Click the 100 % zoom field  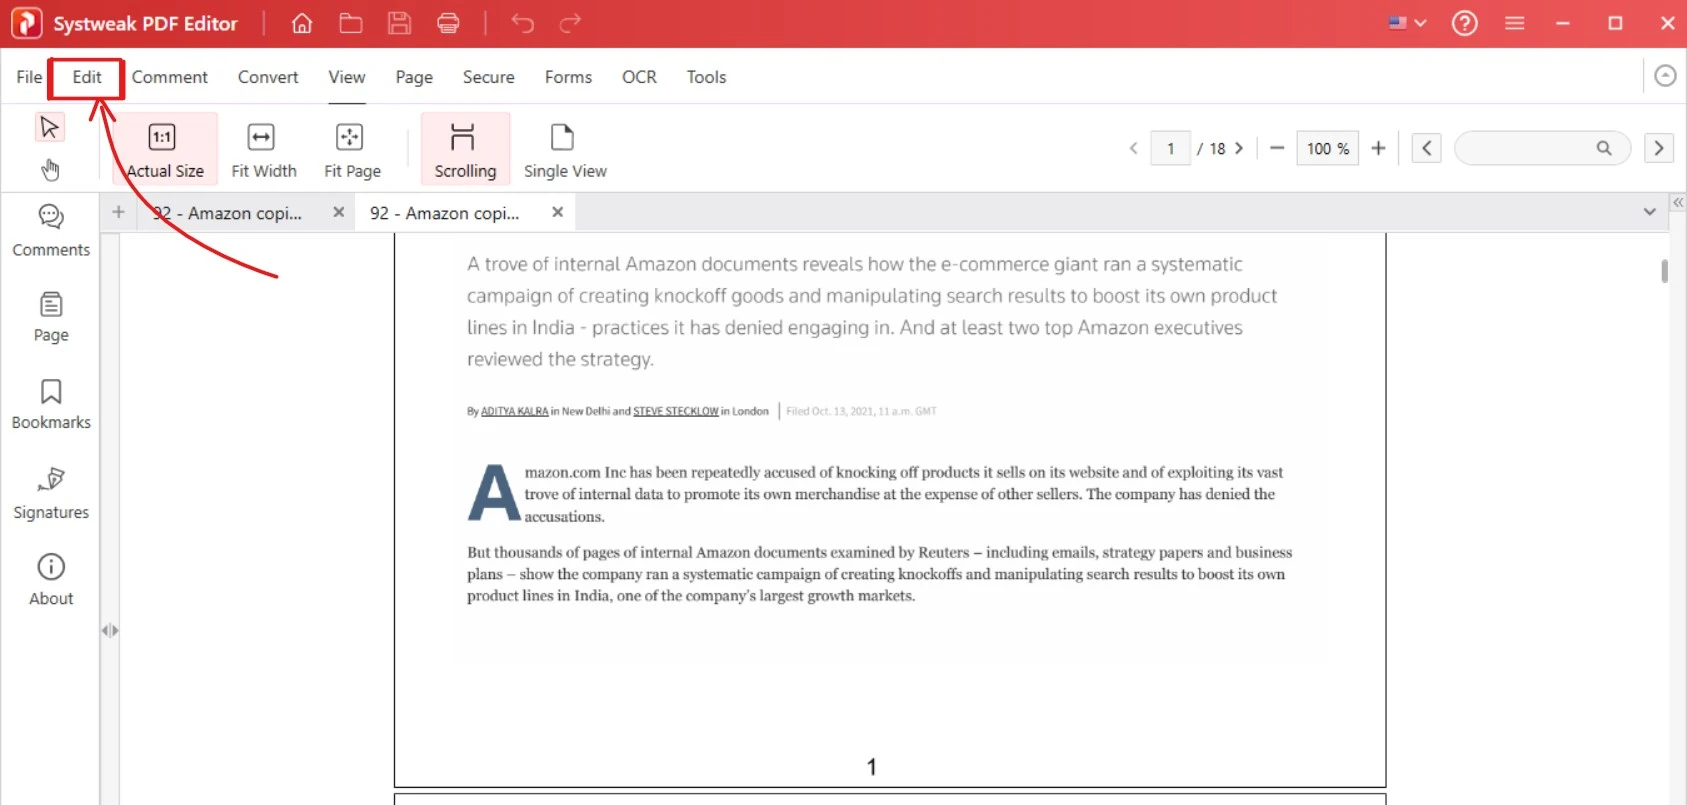tap(1327, 148)
